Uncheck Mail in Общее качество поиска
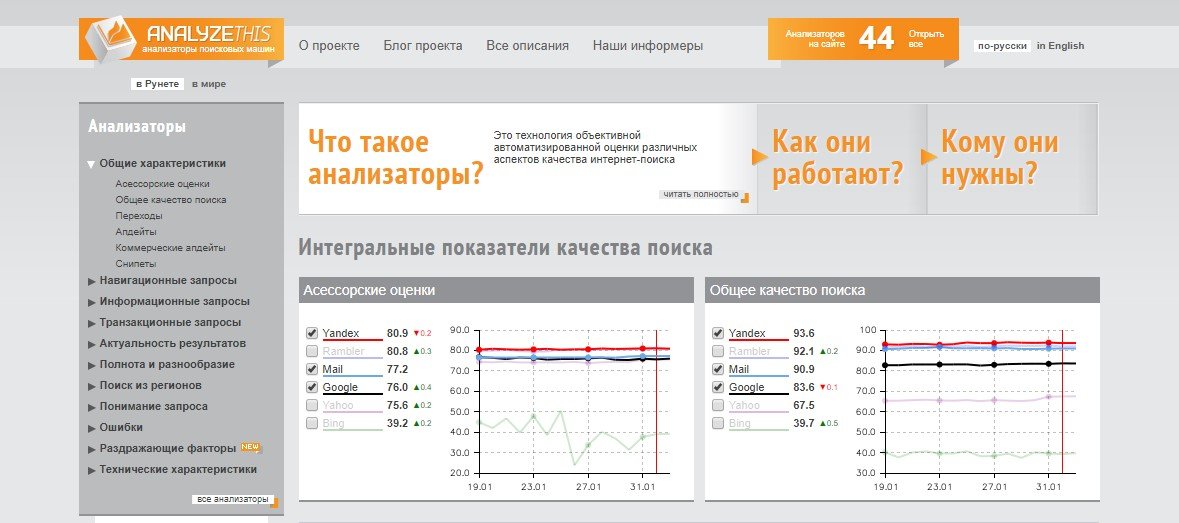The height and width of the screenshot is (523, 1179). click(718, 369)
